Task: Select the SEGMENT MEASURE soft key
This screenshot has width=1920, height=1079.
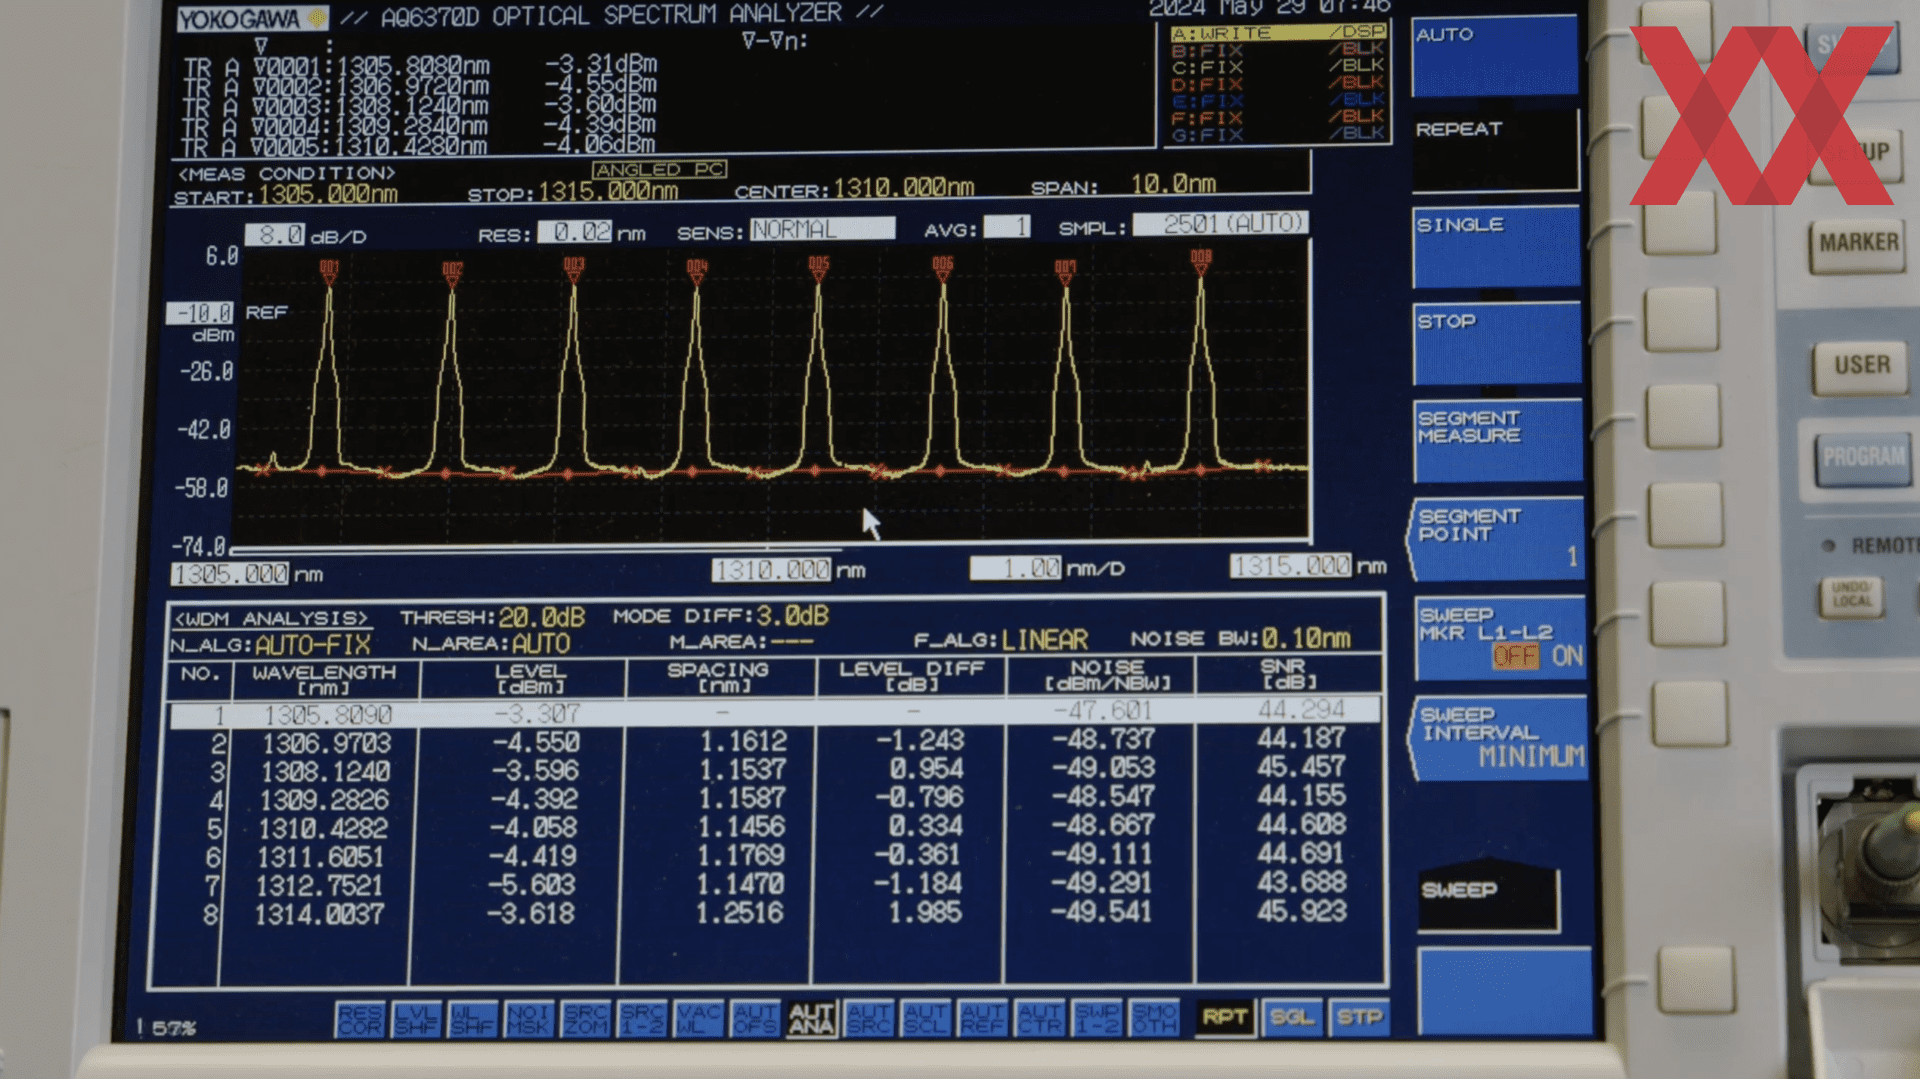Action: (1498, 441)
